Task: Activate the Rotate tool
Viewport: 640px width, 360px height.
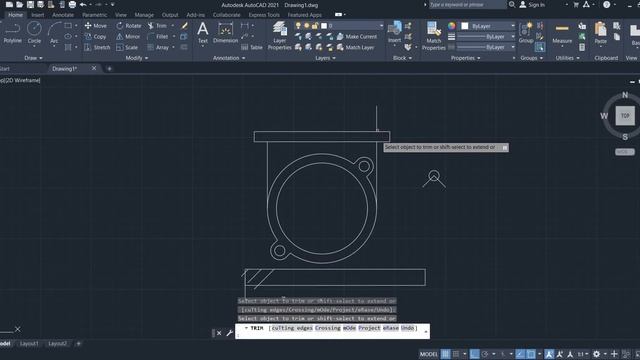Action: pyautogui.click(x=129, y=26)
